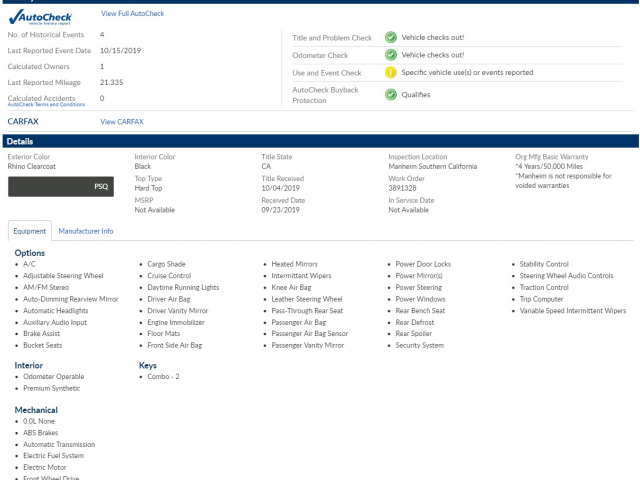Click the 'Automatic Transmission' entry
Screen dimensions: 640x480
click(59, 444)
